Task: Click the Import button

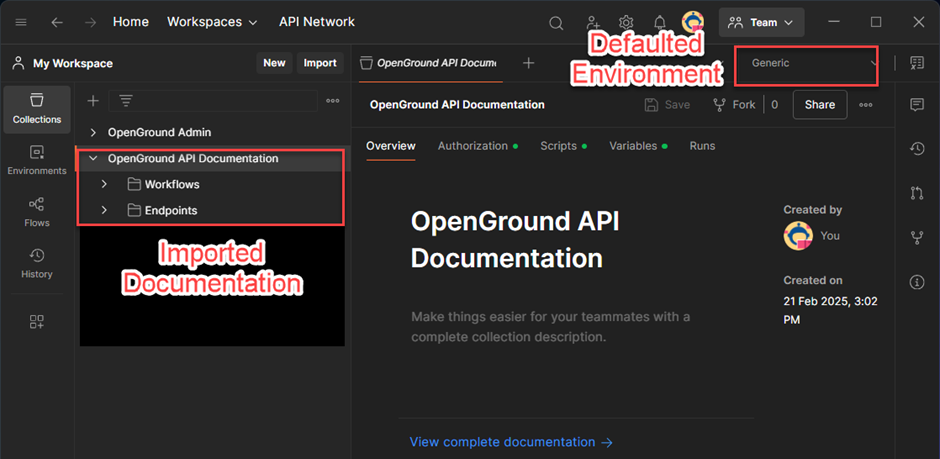Action: [x=320, y=63]
